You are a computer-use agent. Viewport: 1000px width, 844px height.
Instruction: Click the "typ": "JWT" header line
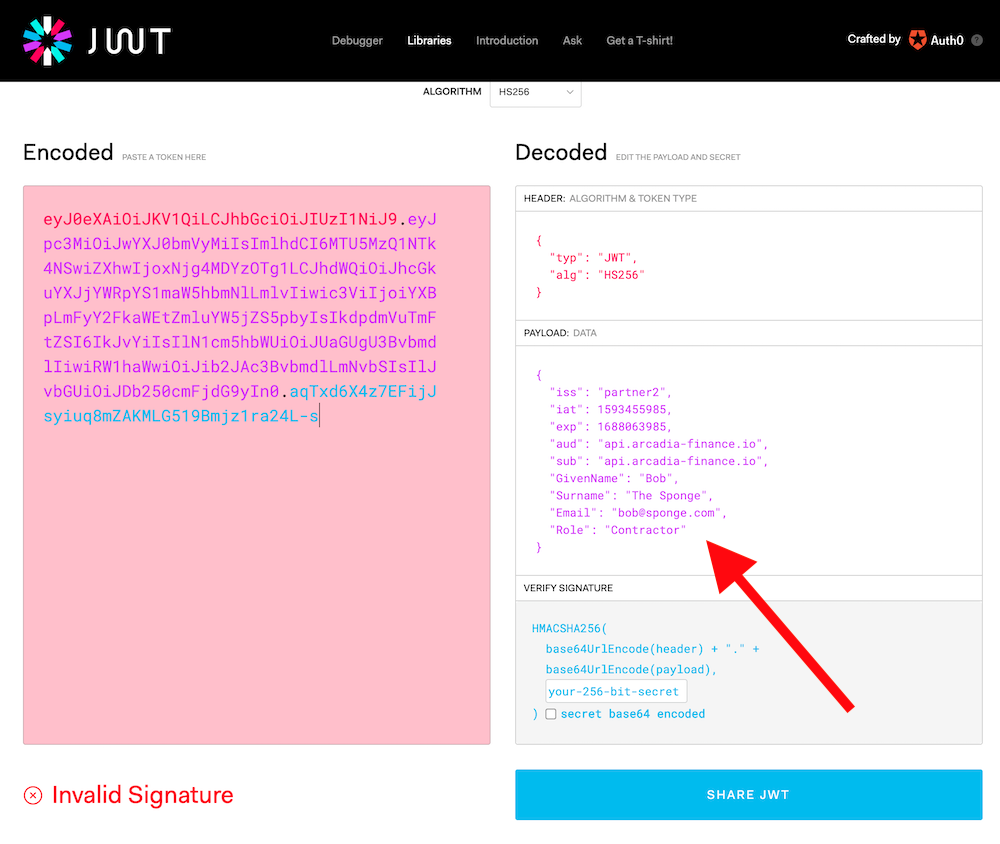pyautogui.click(x=593, y=258)
